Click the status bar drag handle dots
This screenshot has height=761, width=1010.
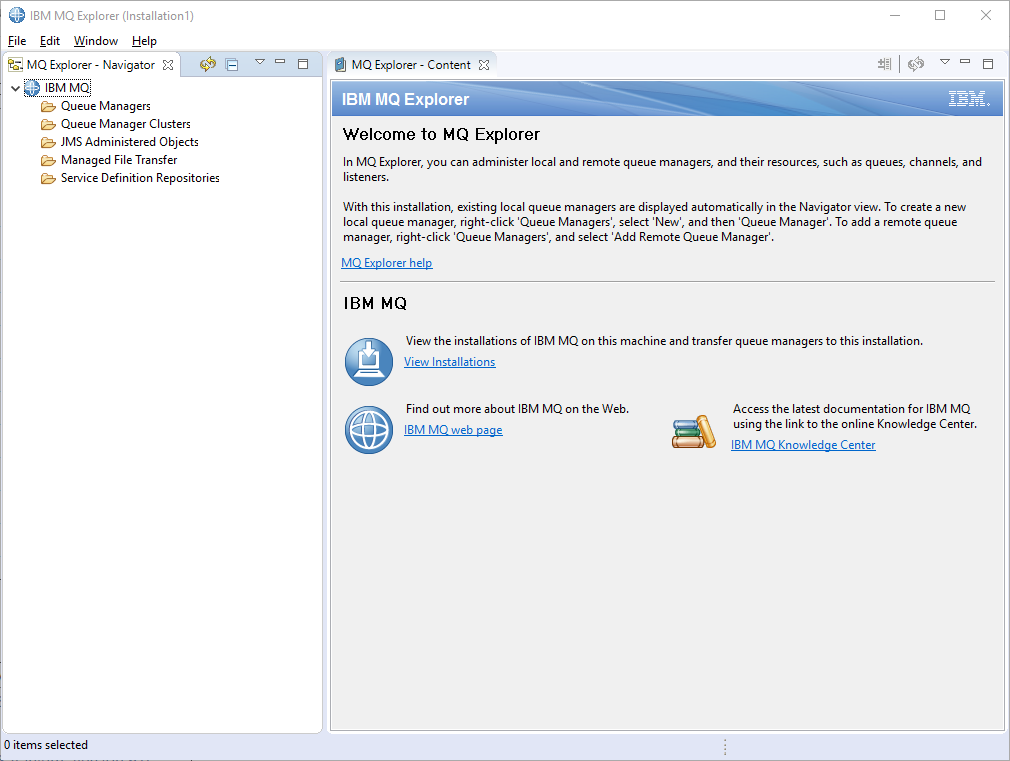725,747
